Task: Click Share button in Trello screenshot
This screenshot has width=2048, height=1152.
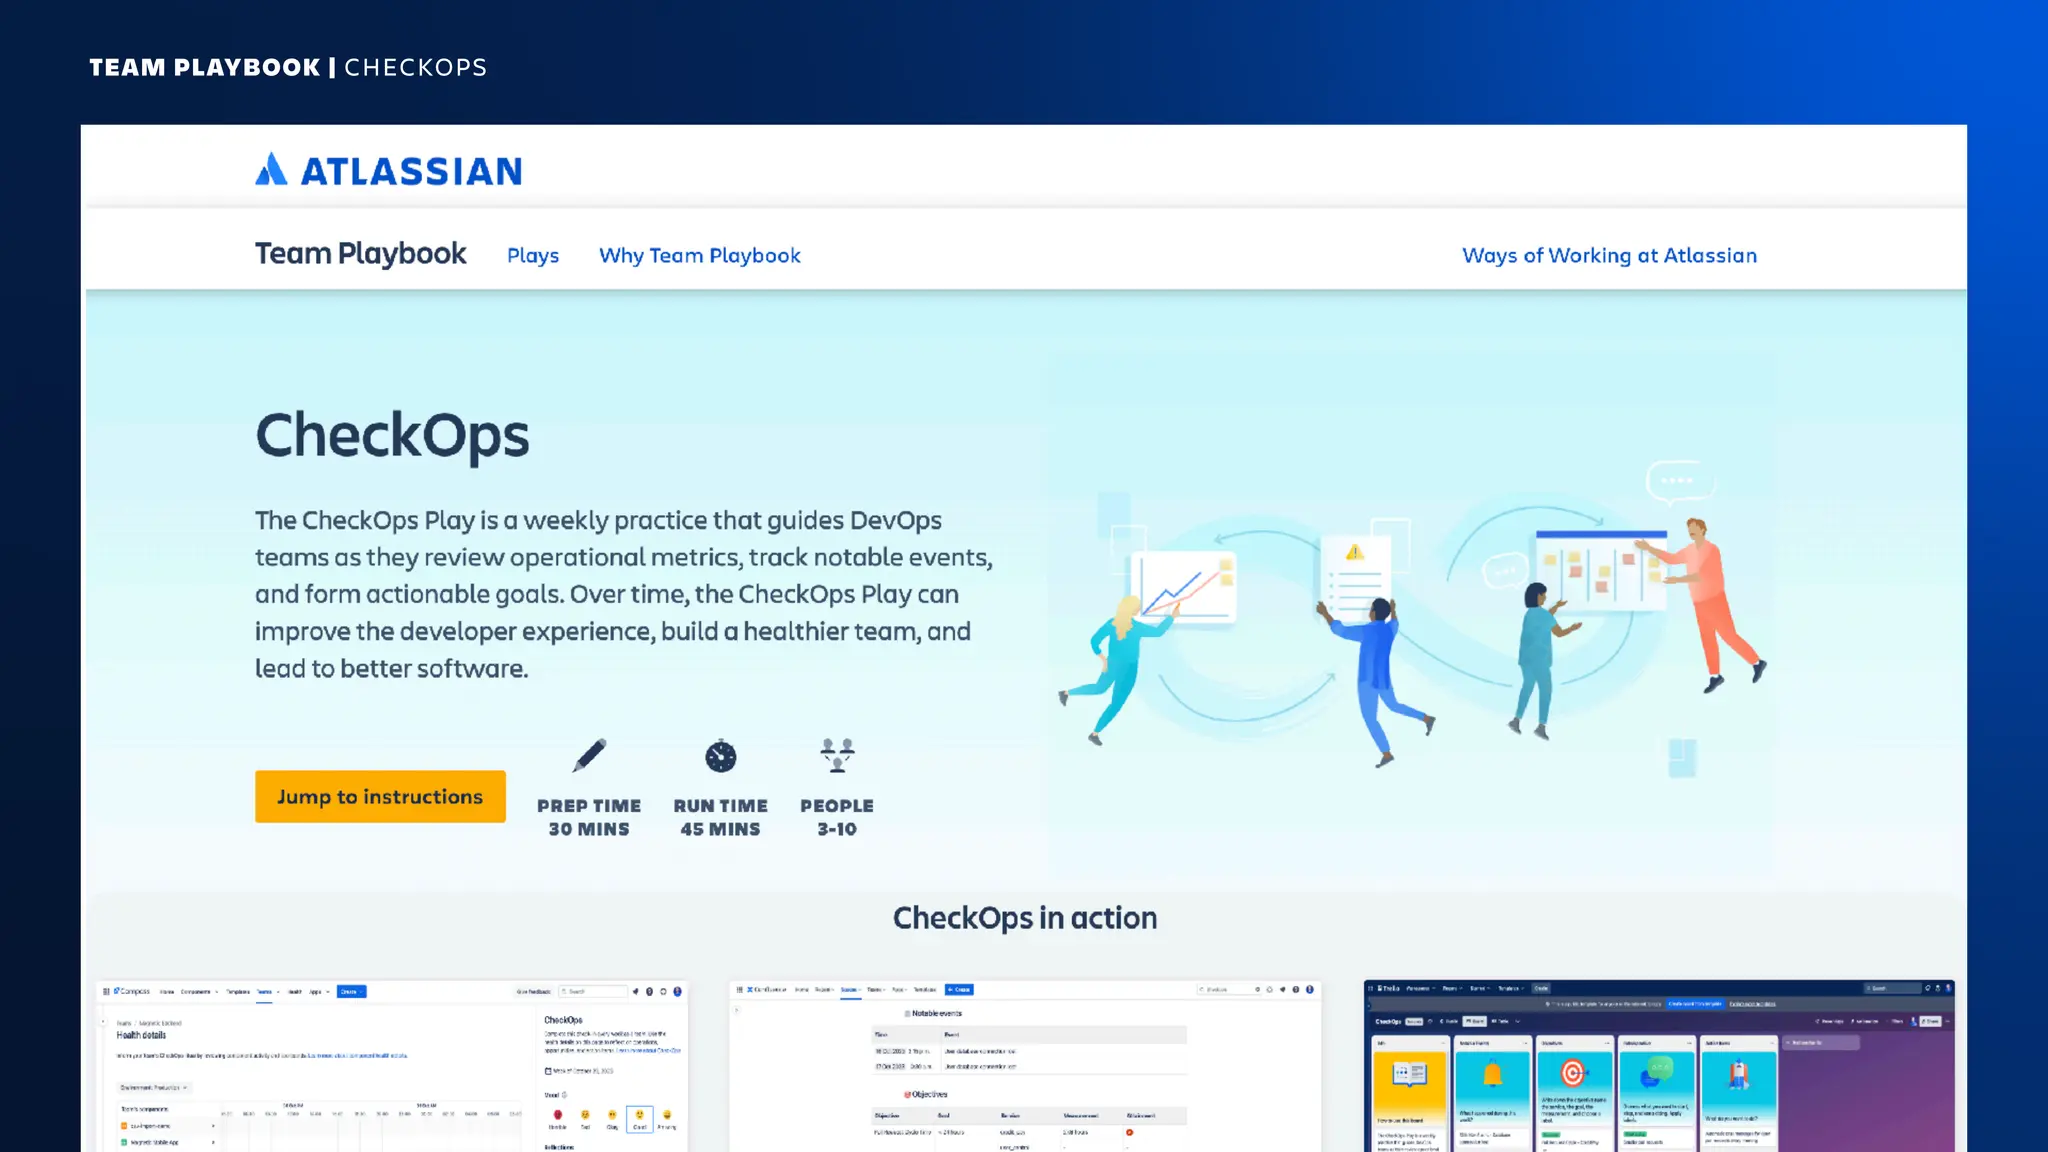Action: pos(1930,1021)
